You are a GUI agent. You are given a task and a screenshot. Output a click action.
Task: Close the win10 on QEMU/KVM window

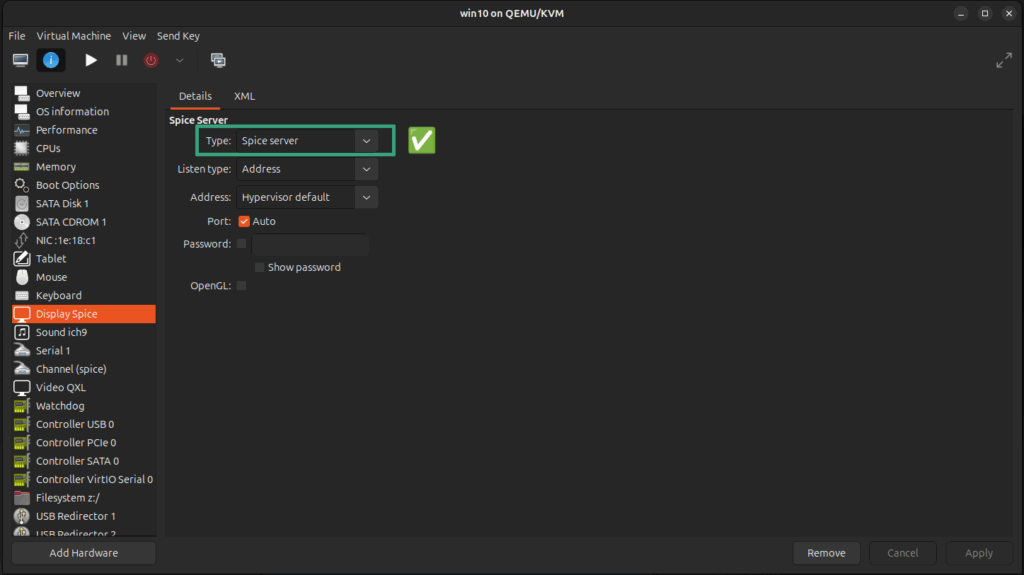point(1009,13)
